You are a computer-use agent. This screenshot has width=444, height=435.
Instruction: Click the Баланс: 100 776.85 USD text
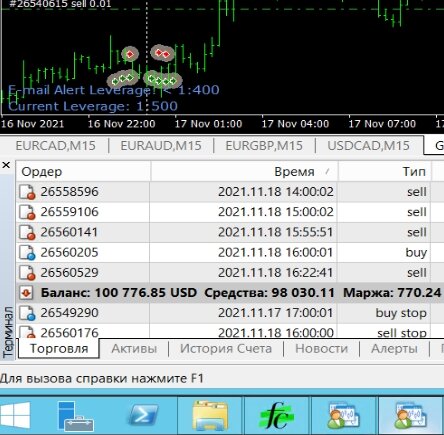[119, 293]
